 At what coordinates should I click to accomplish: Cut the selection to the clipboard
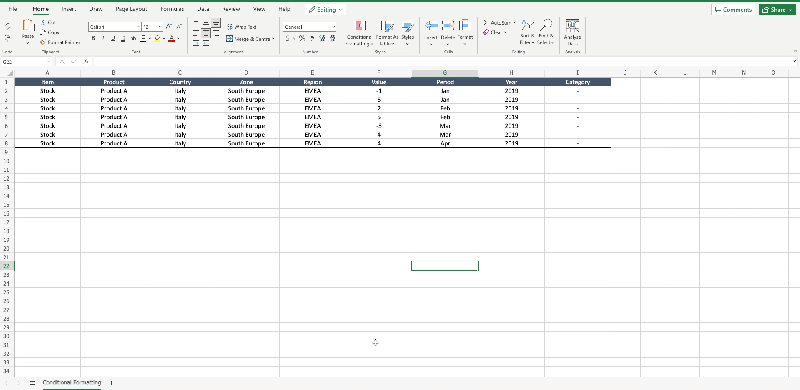point(48,22)
